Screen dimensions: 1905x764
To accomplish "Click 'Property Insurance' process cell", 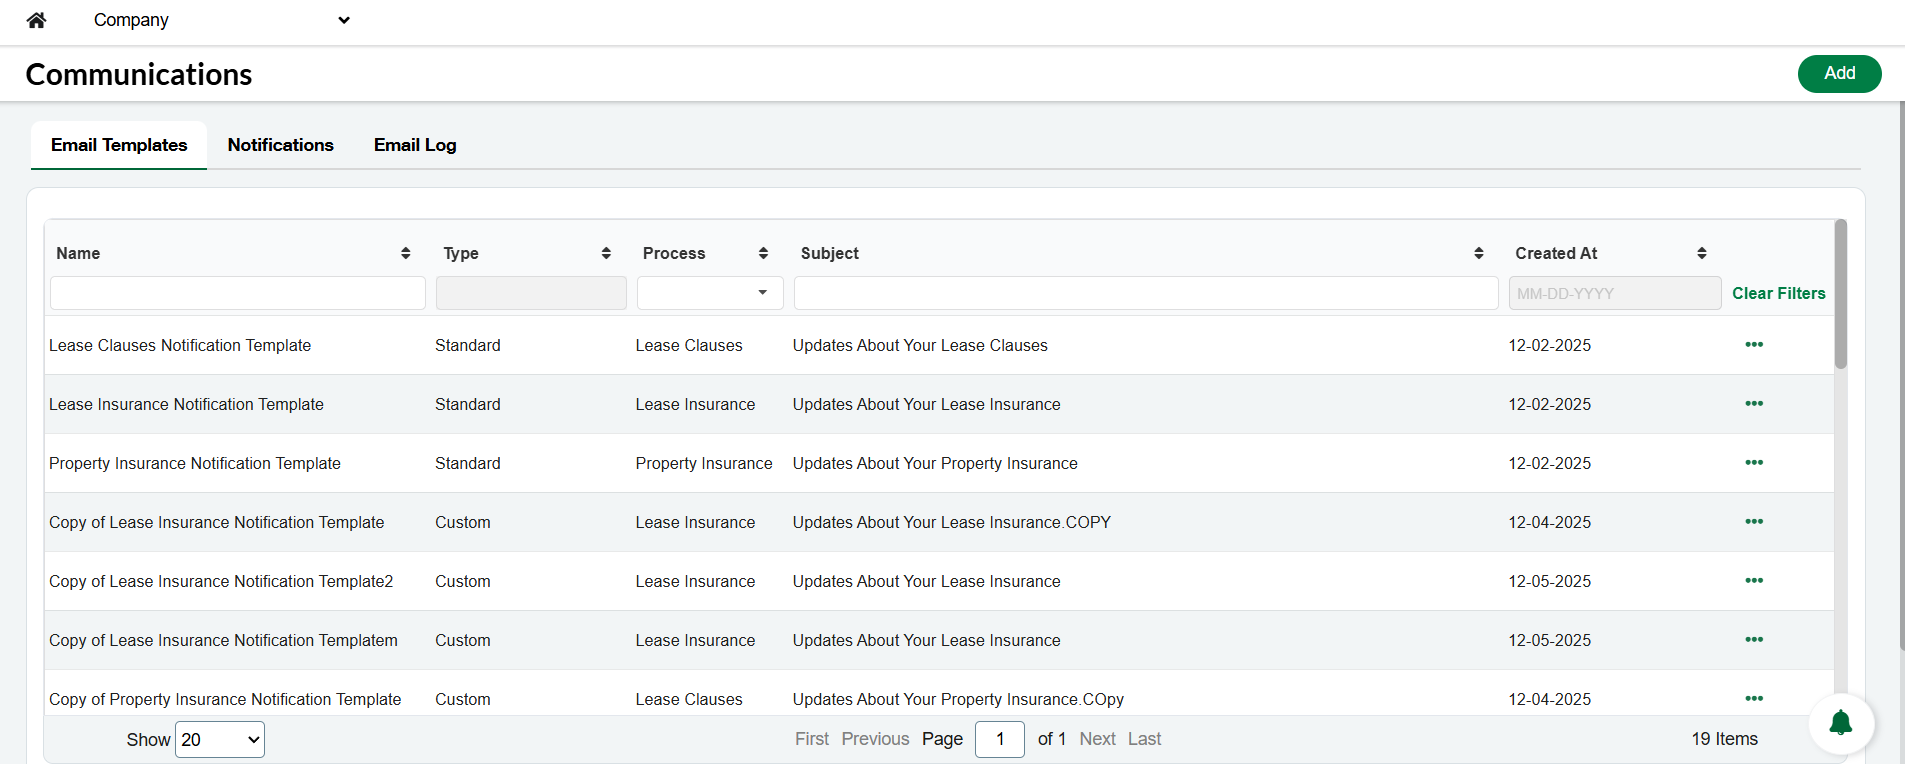I will click(x=704, y=463).
